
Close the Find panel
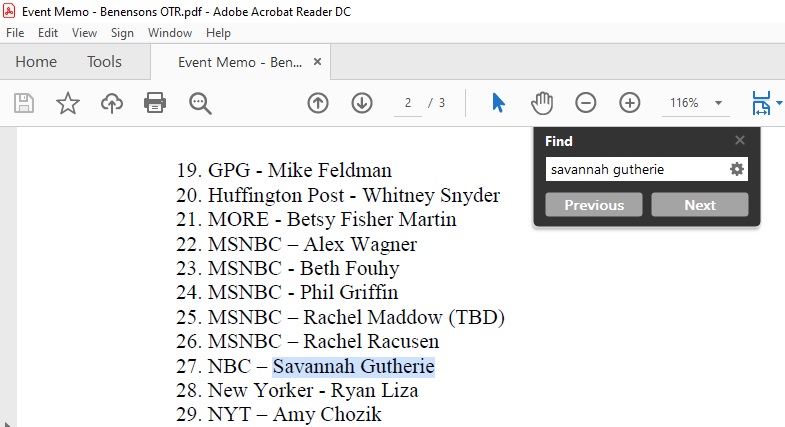[x=740, y=140]
